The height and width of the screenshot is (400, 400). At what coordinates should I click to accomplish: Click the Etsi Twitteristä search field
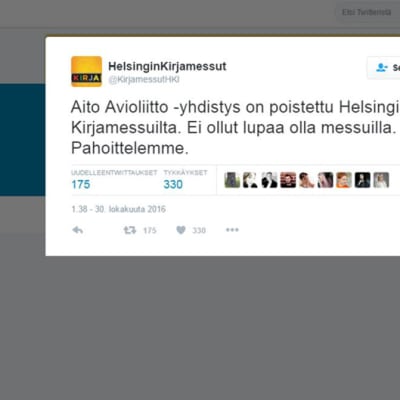click(x=367, y=13)
